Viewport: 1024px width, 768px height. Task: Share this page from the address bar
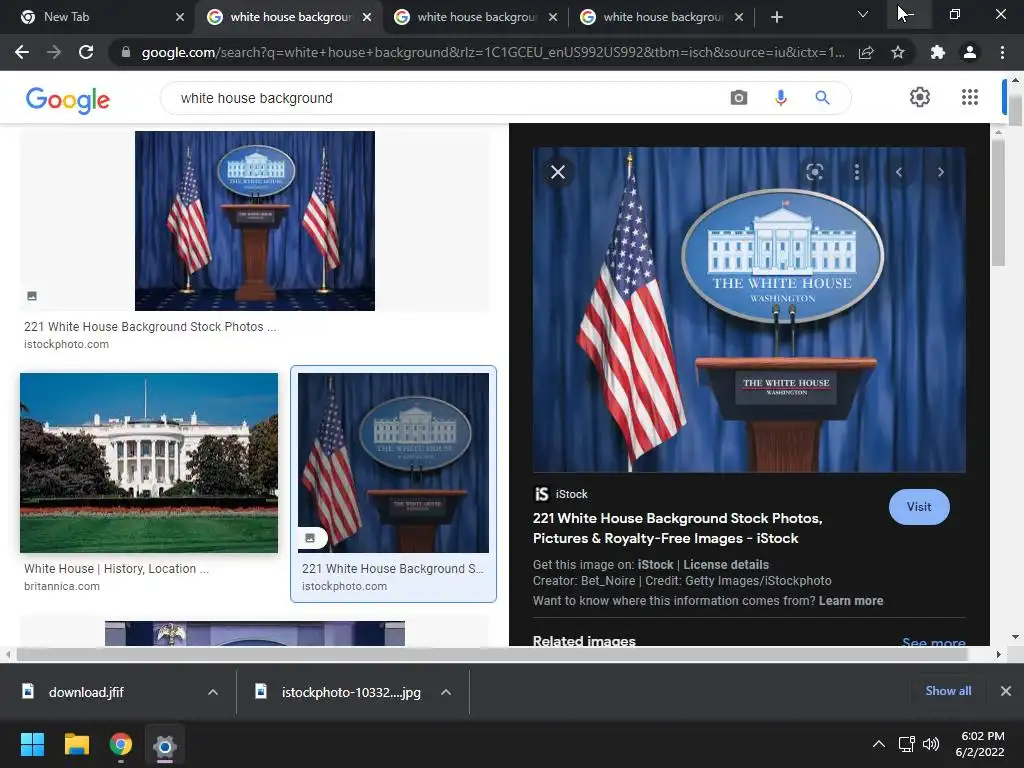866,52
